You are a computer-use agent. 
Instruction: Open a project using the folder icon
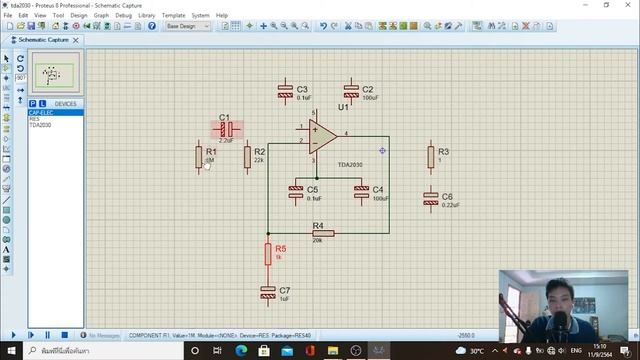pos(20,26)
